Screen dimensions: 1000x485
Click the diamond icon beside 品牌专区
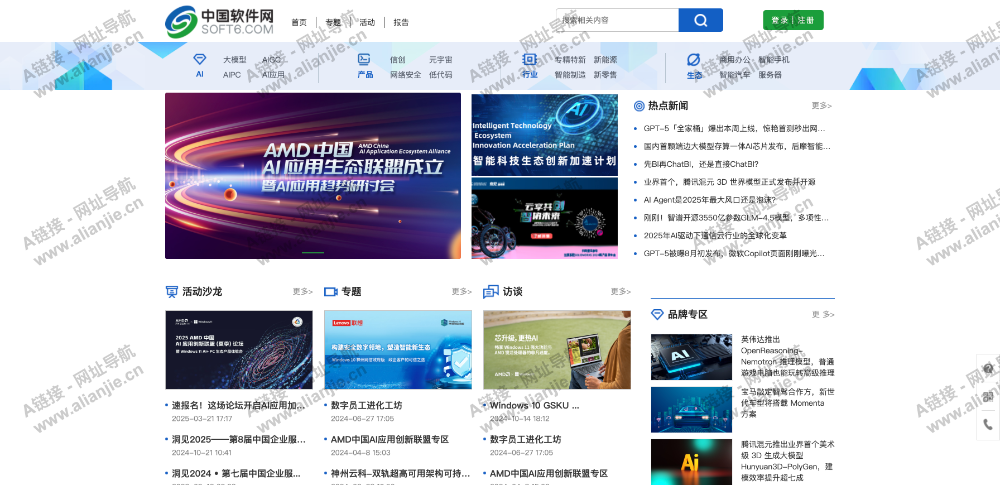pyautogui.click(x=657, y=315)
